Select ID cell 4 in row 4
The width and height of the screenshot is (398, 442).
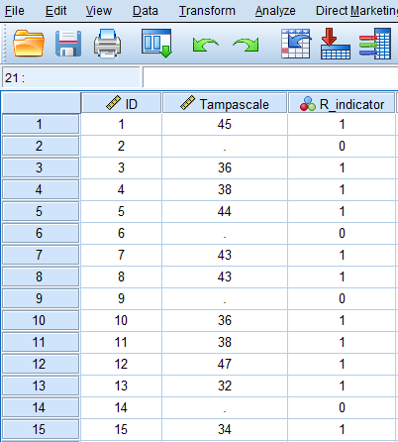tap(121, 190)
